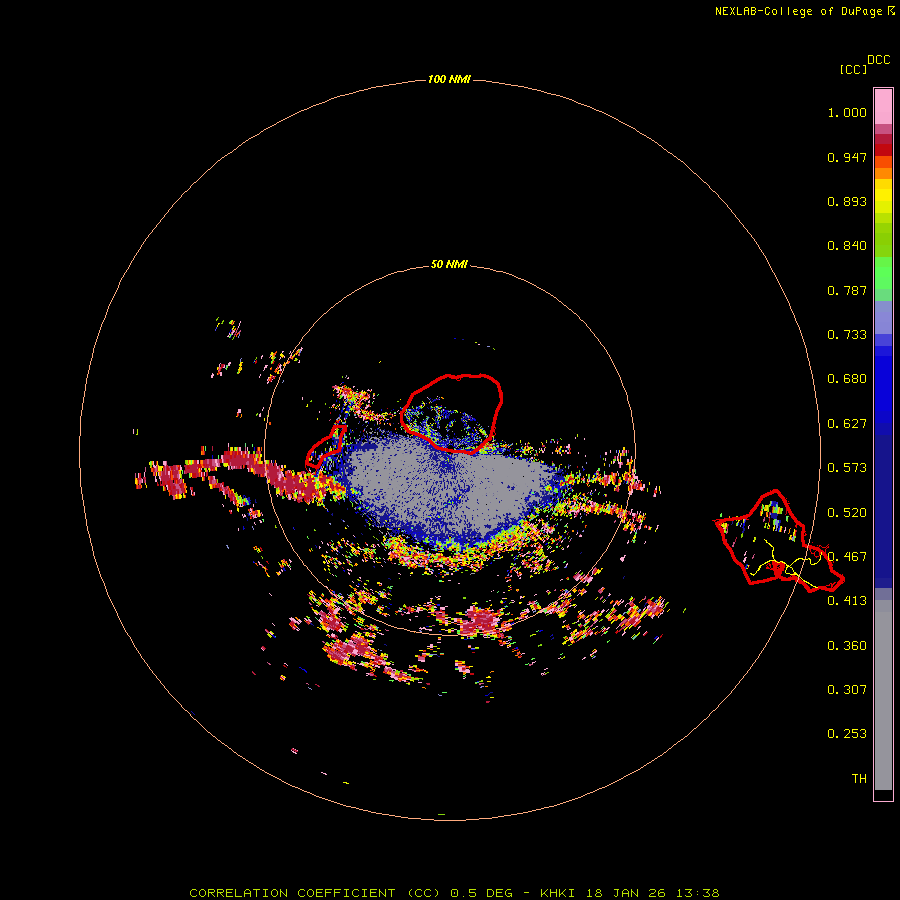Pick the light pink top color bar segment

[x=883, y=107]
